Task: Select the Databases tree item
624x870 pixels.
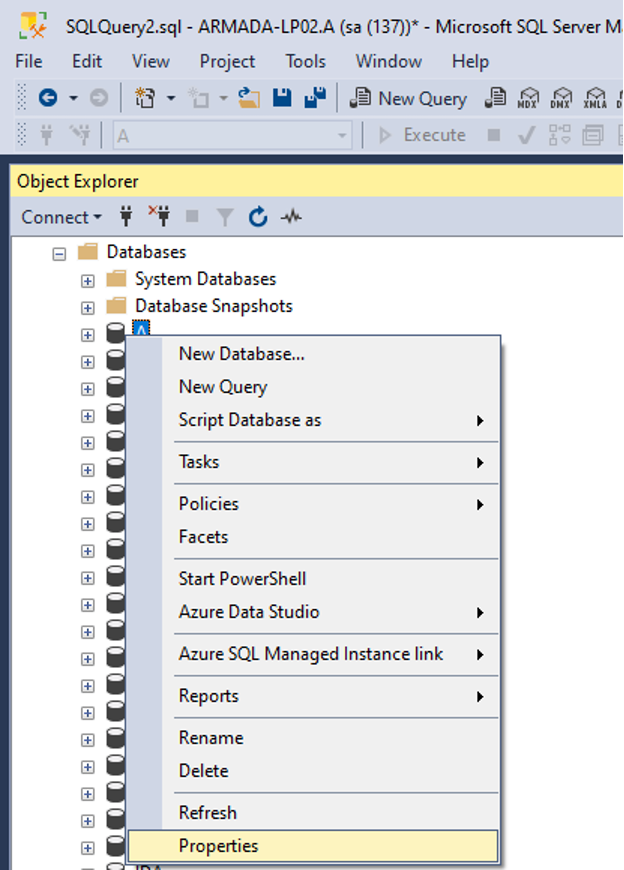Action: (146, 252)
